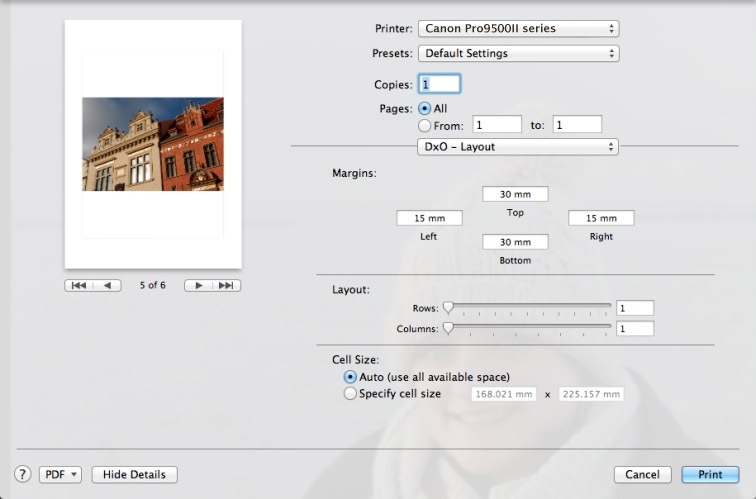Click the 'to' page number field
Screen dimensions: 756x499
tap(577, 124)
